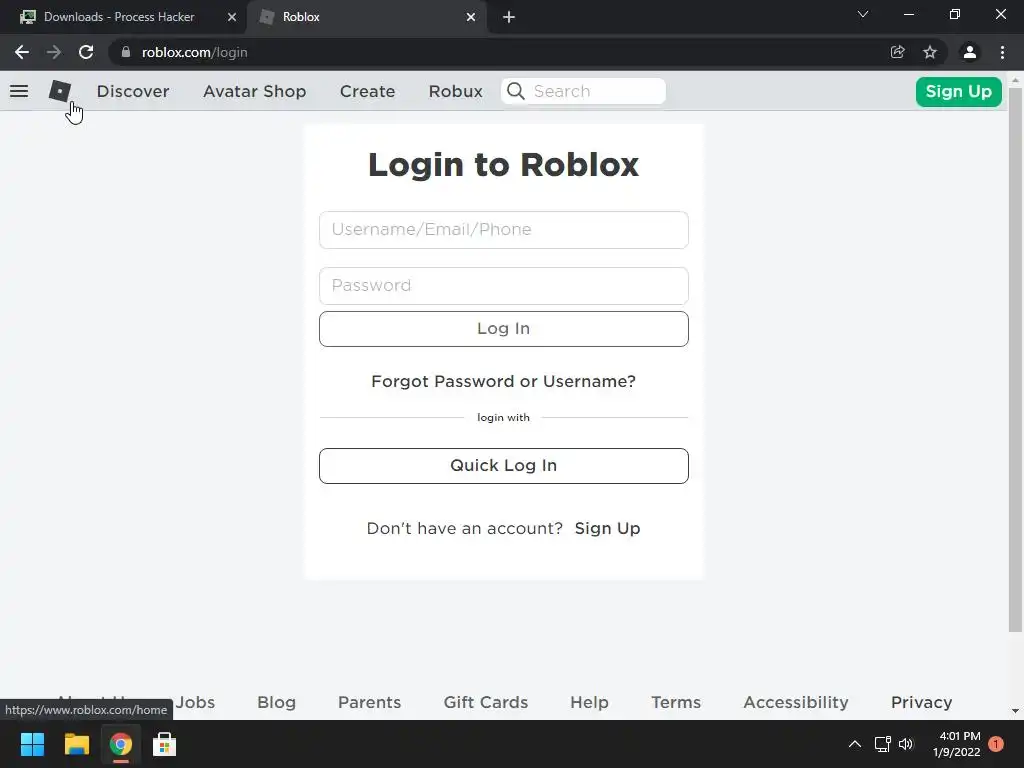Click the Chrome forward arrow
Screen dimensions: 1024x768
coord(54,52)
